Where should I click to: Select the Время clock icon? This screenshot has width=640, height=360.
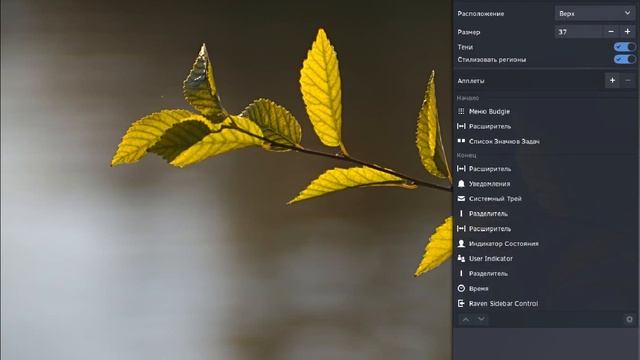coord(461,288)
